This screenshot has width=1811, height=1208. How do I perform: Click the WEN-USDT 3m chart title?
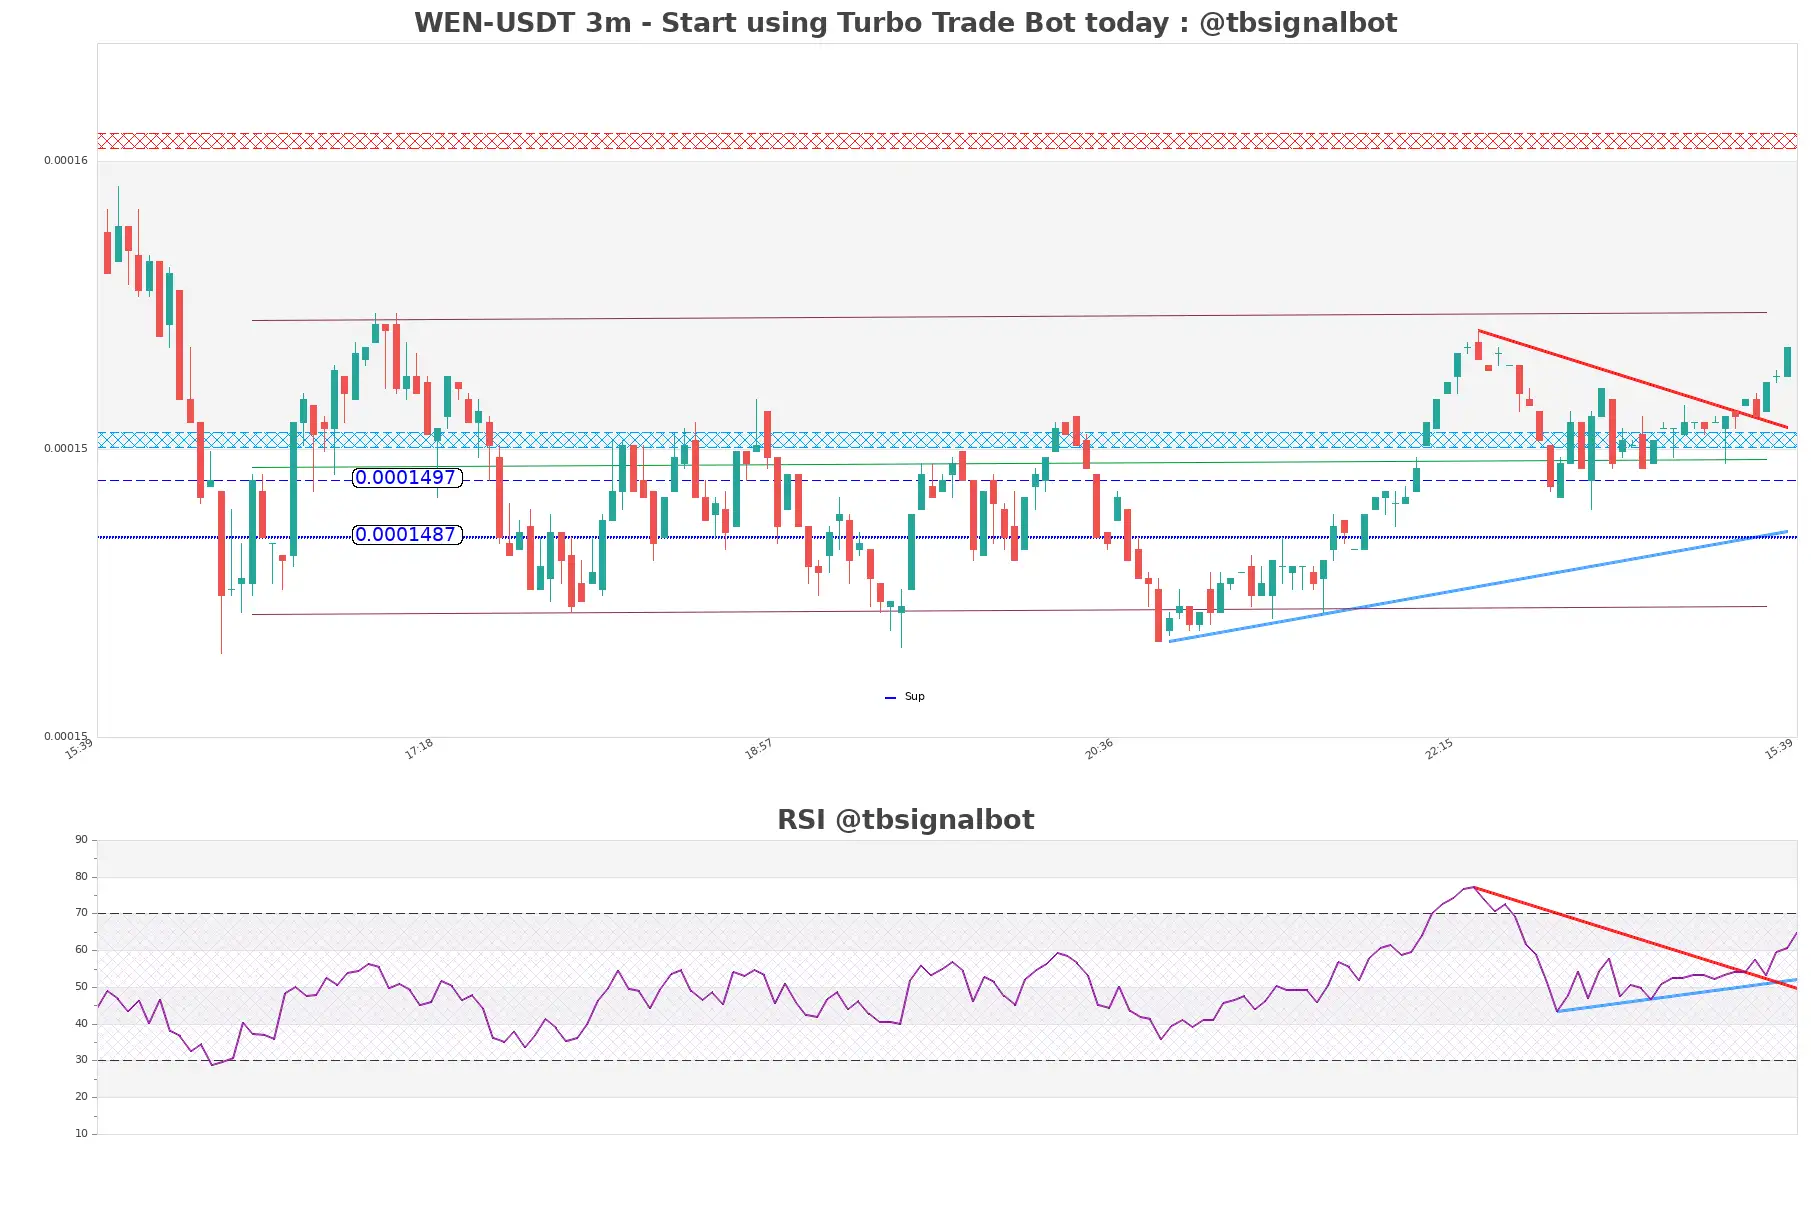click(x=905, y=23)
